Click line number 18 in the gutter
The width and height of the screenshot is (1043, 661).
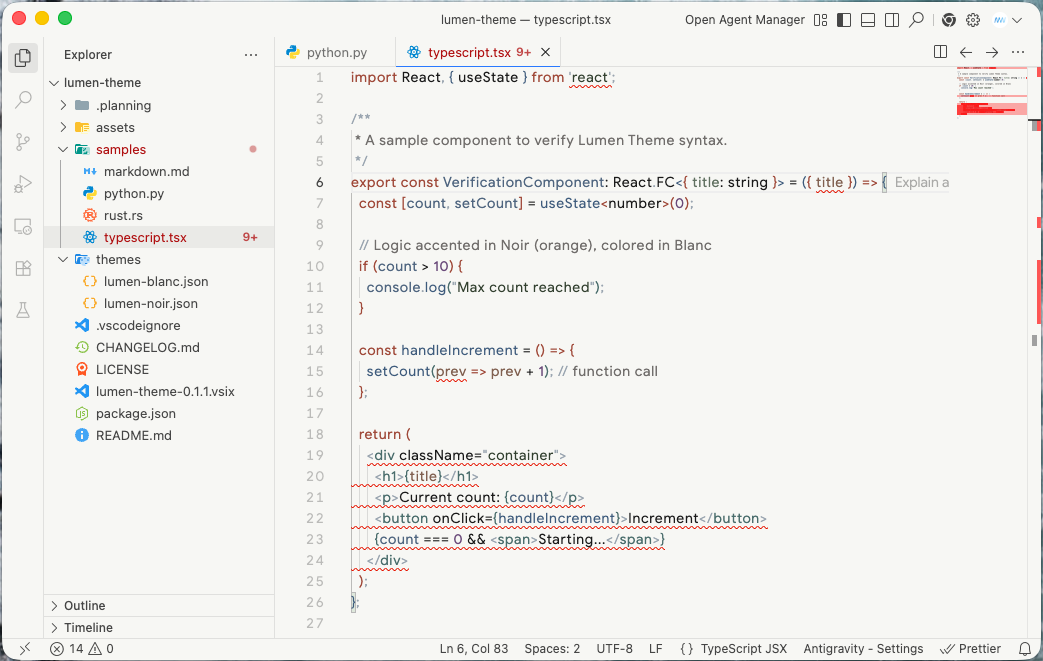tap(315, 434)
